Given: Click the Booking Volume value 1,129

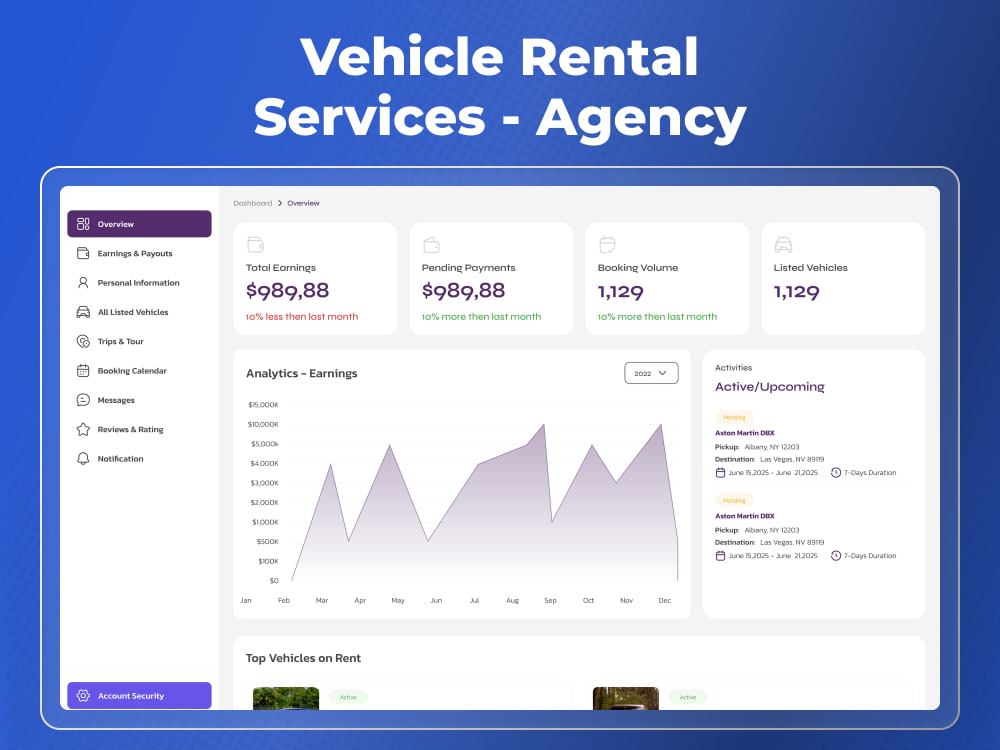Looking at the screenshot, I should click(621, 292).
